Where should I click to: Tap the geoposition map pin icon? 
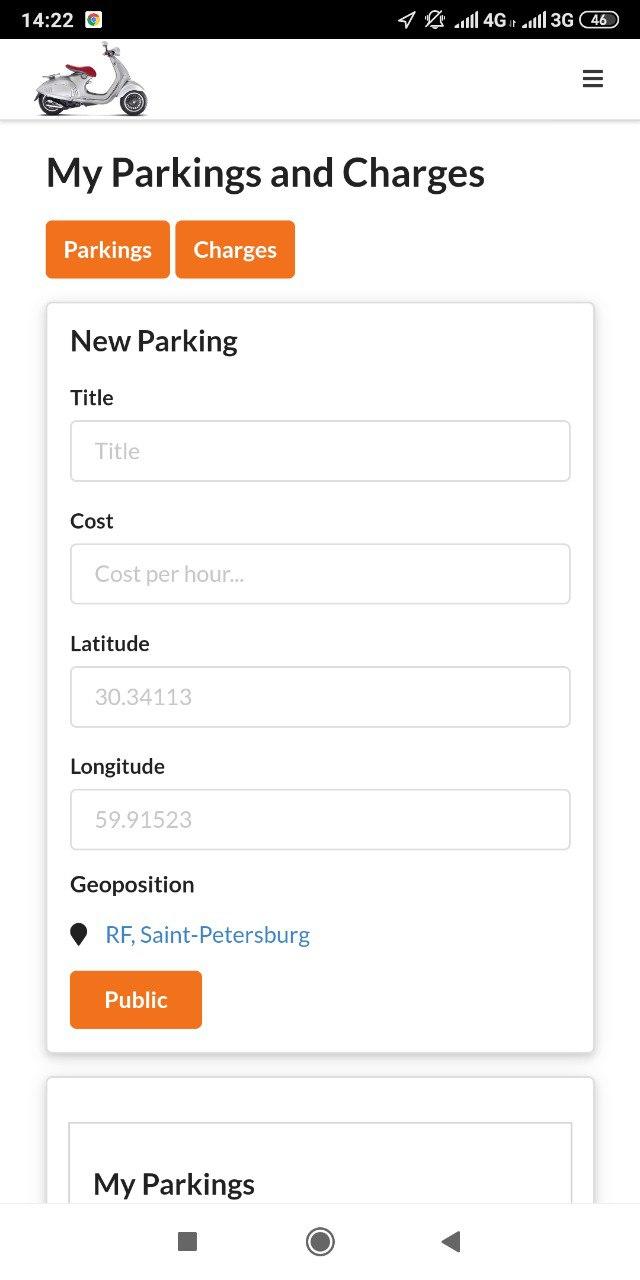(x=79, y=935)
